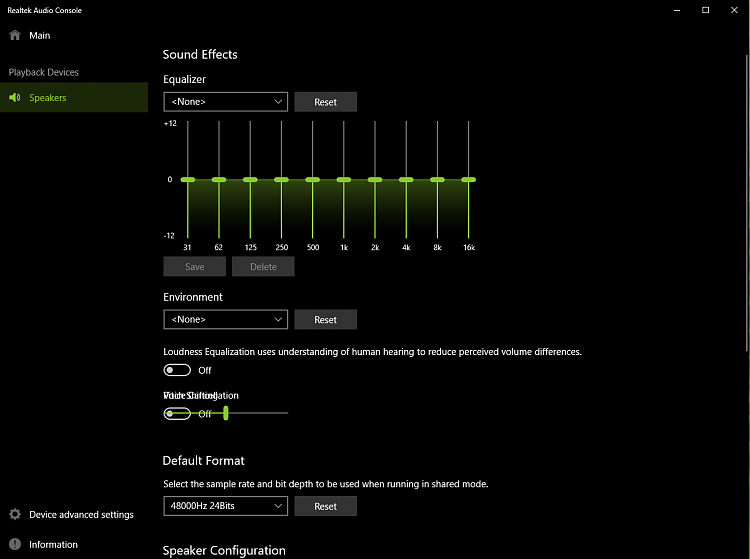Click the equalizer Delete button
Viewport: 750px width, 559px height.
[x=263, y=266]
